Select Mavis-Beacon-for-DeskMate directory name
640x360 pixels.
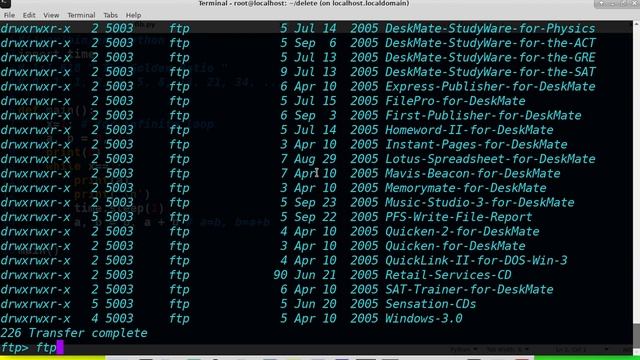pos(473,173)
